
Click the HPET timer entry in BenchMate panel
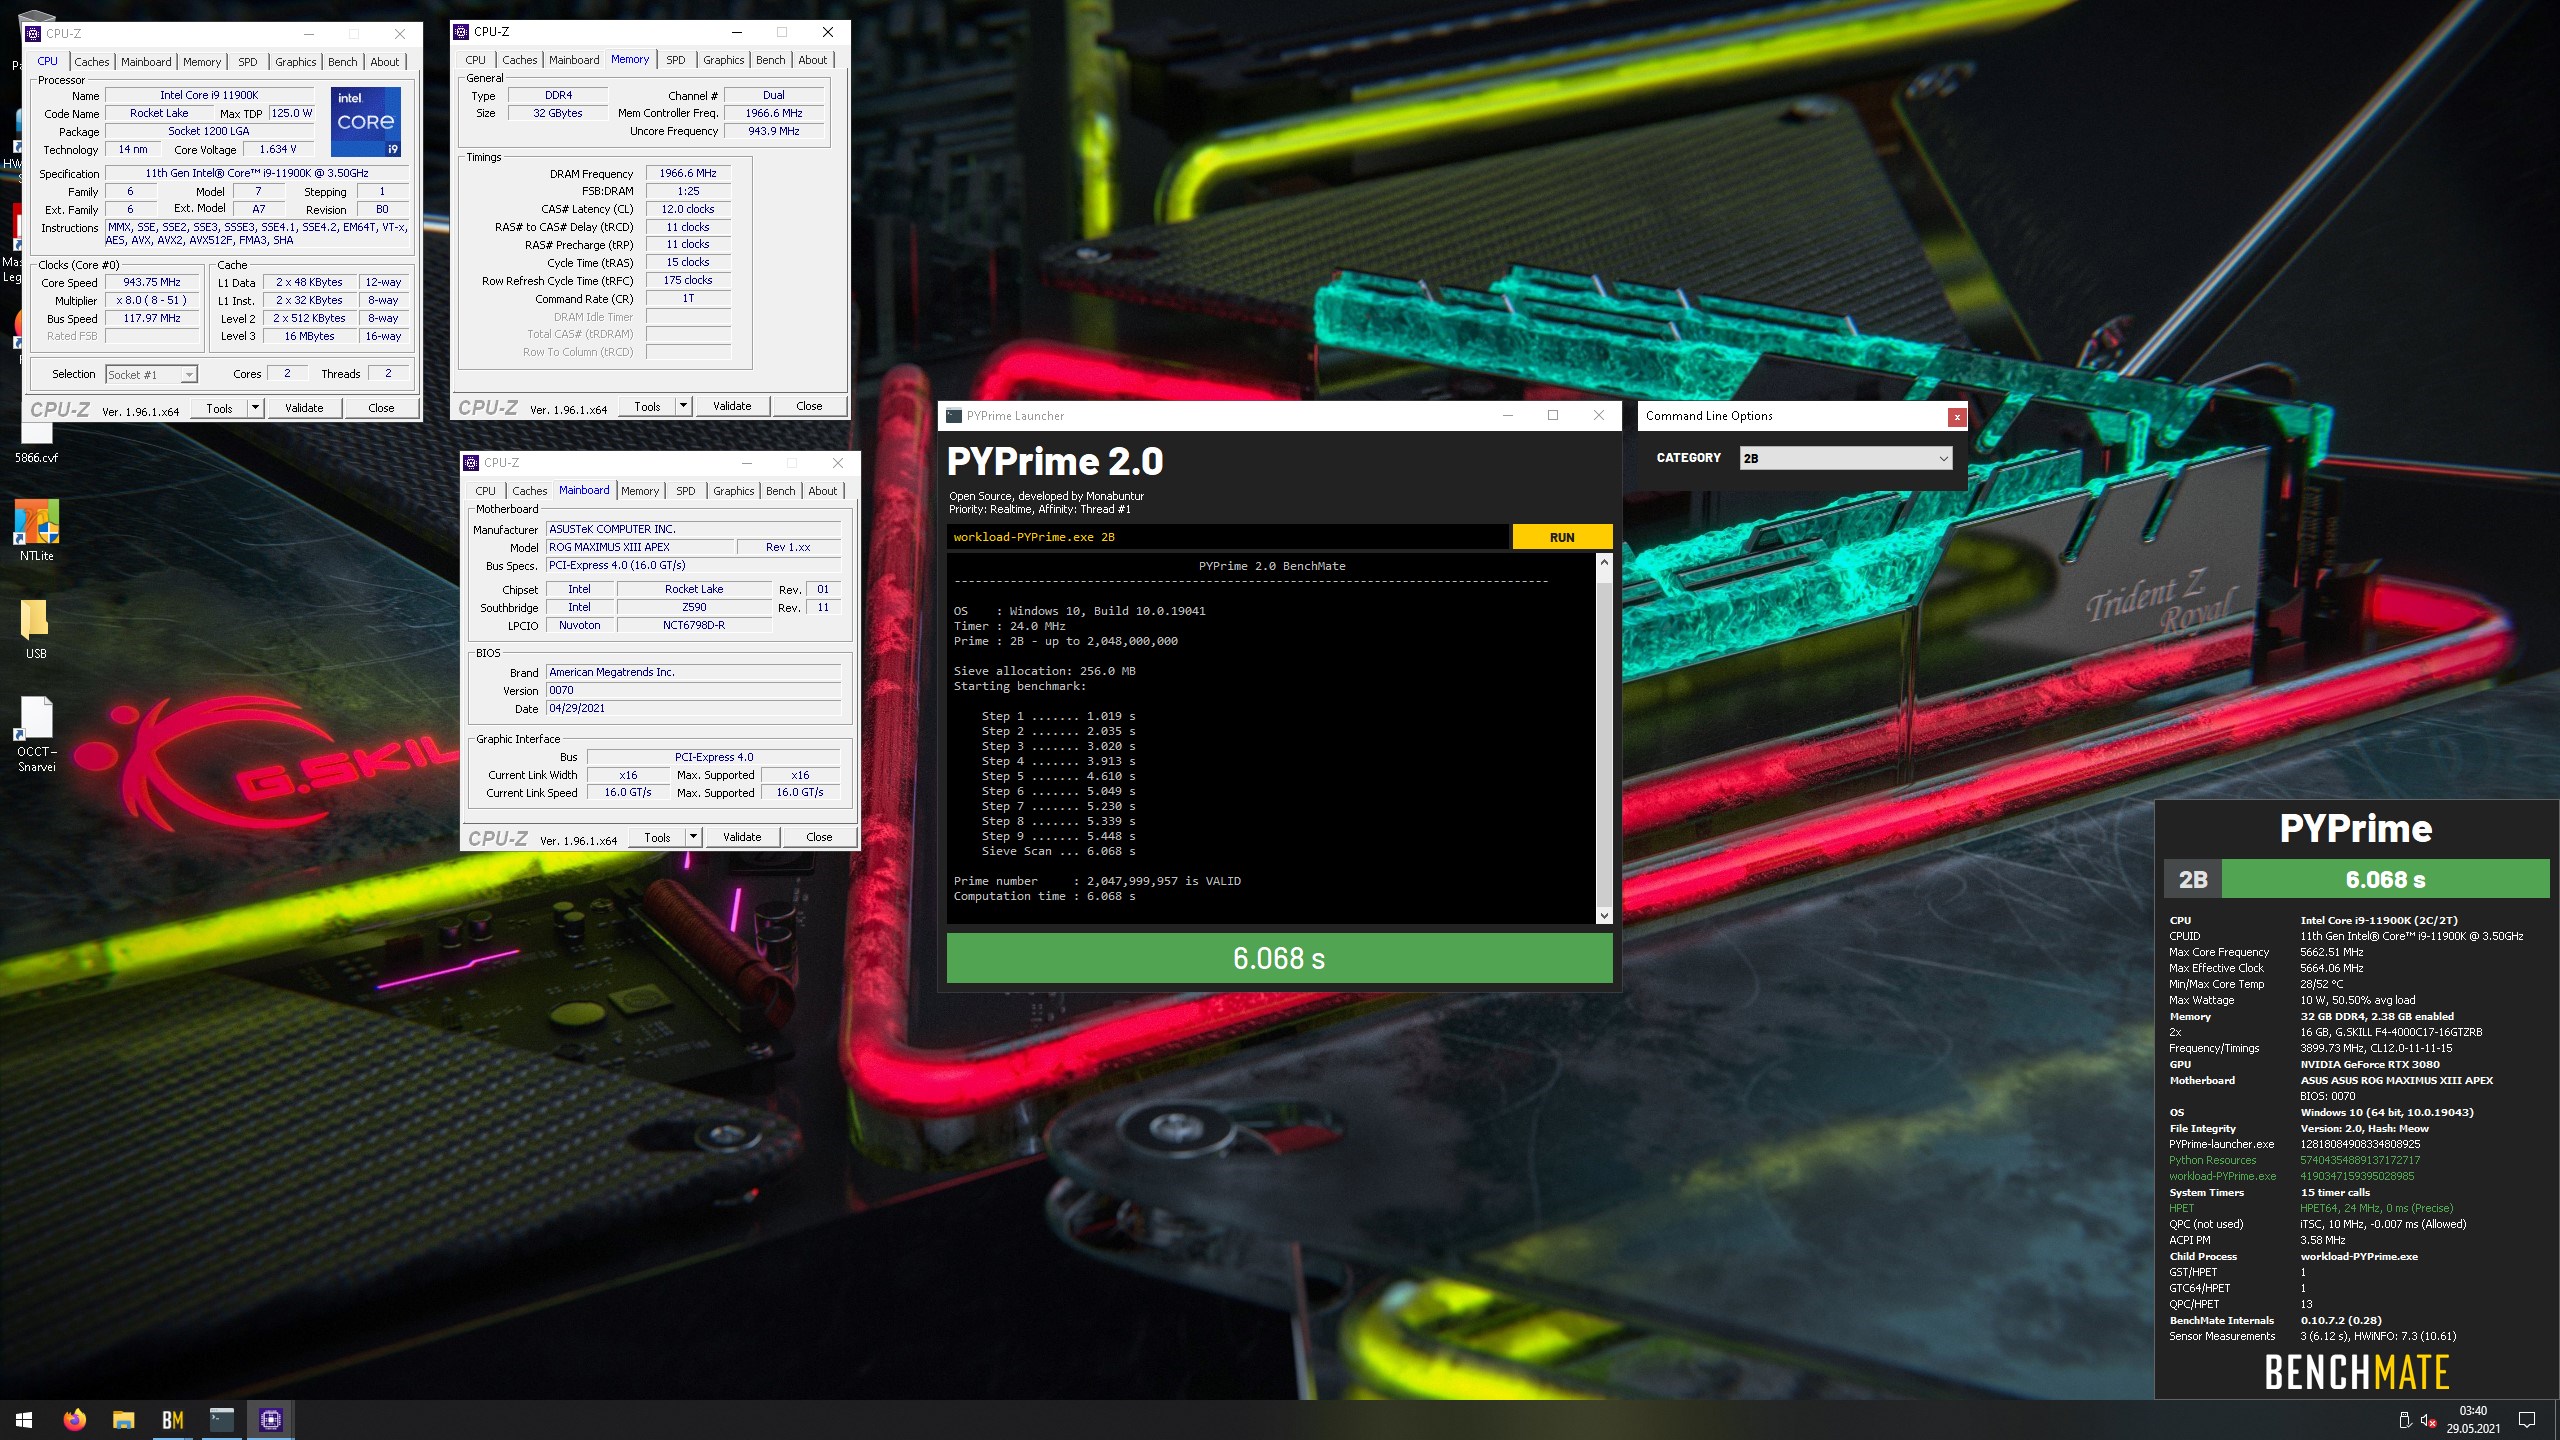click(x=2310, y=1208)
